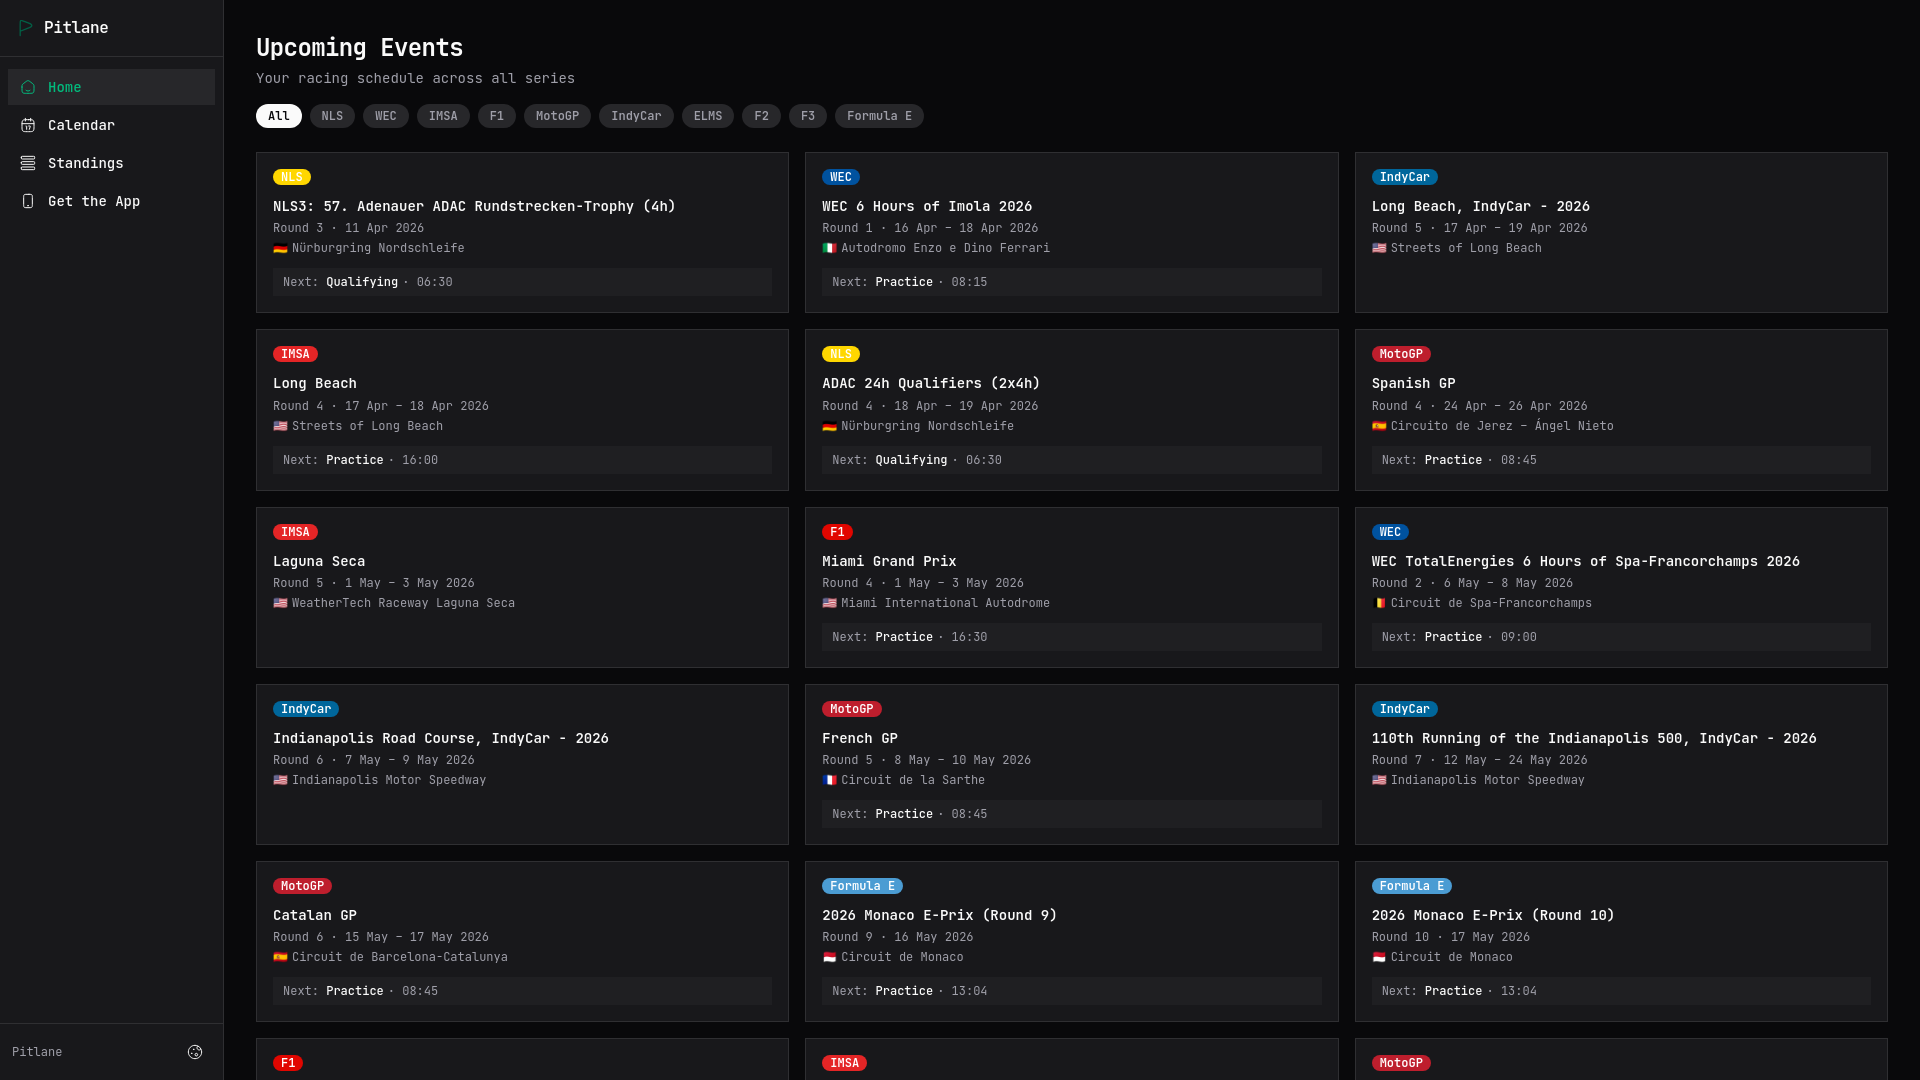Select the All series filter
Screen dimensions: 1920x1080
click(x=279, y=116)
